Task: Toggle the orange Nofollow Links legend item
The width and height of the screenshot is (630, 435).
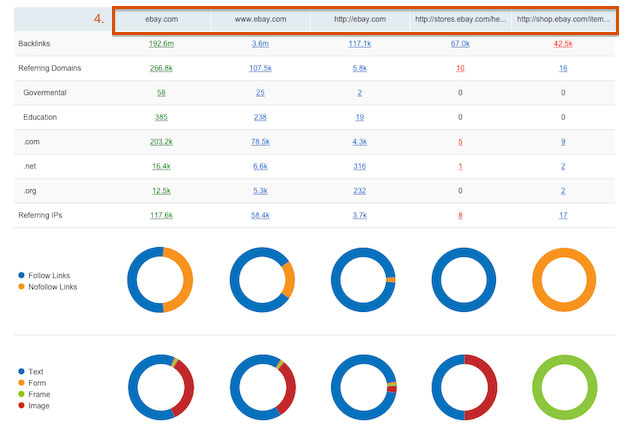Action: click(22, 287)
